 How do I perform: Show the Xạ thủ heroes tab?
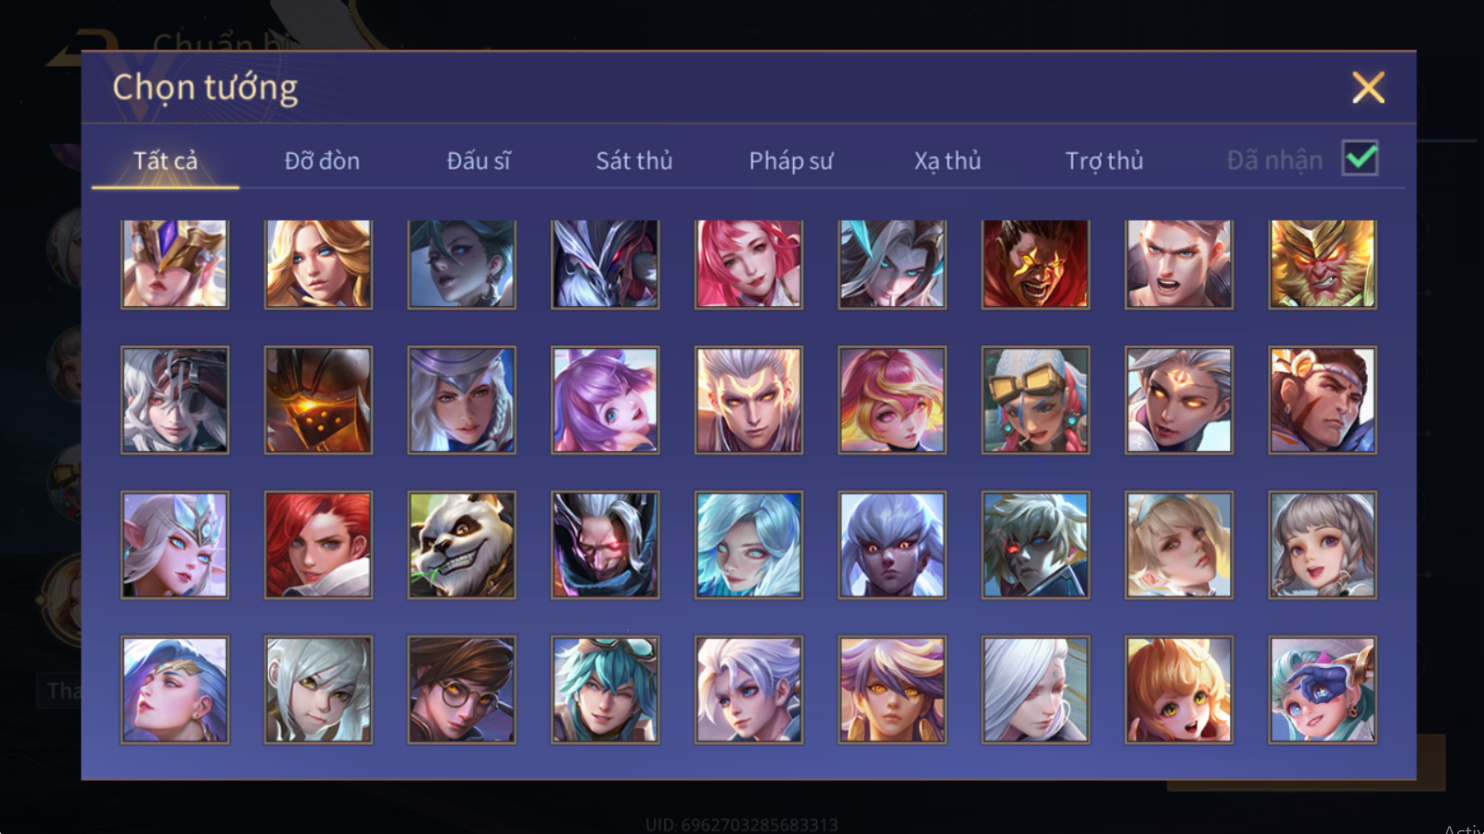coord(947,161)
